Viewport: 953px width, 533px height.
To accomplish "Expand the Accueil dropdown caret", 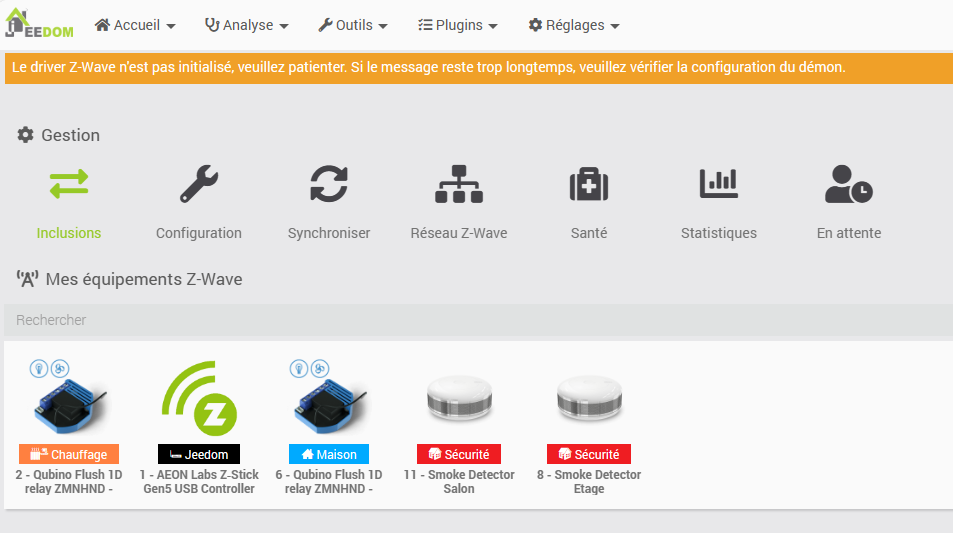I will tap(171, 26).
